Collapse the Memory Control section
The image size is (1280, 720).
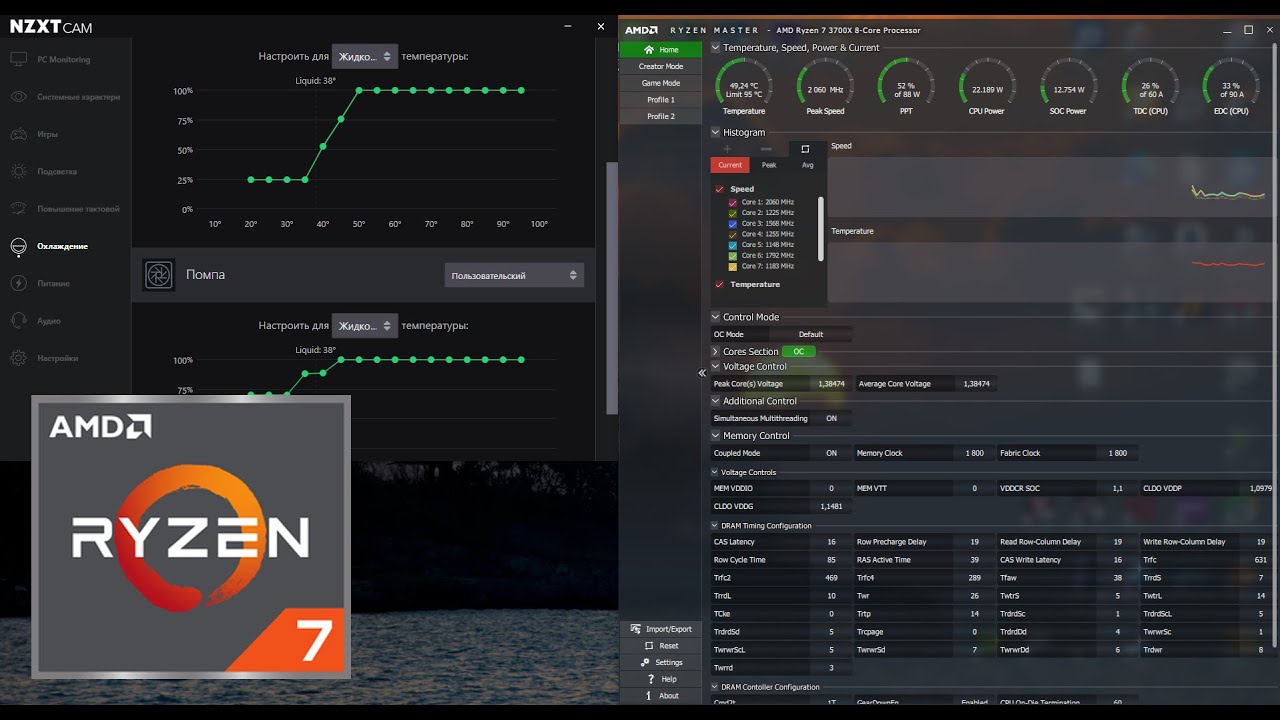715,436
